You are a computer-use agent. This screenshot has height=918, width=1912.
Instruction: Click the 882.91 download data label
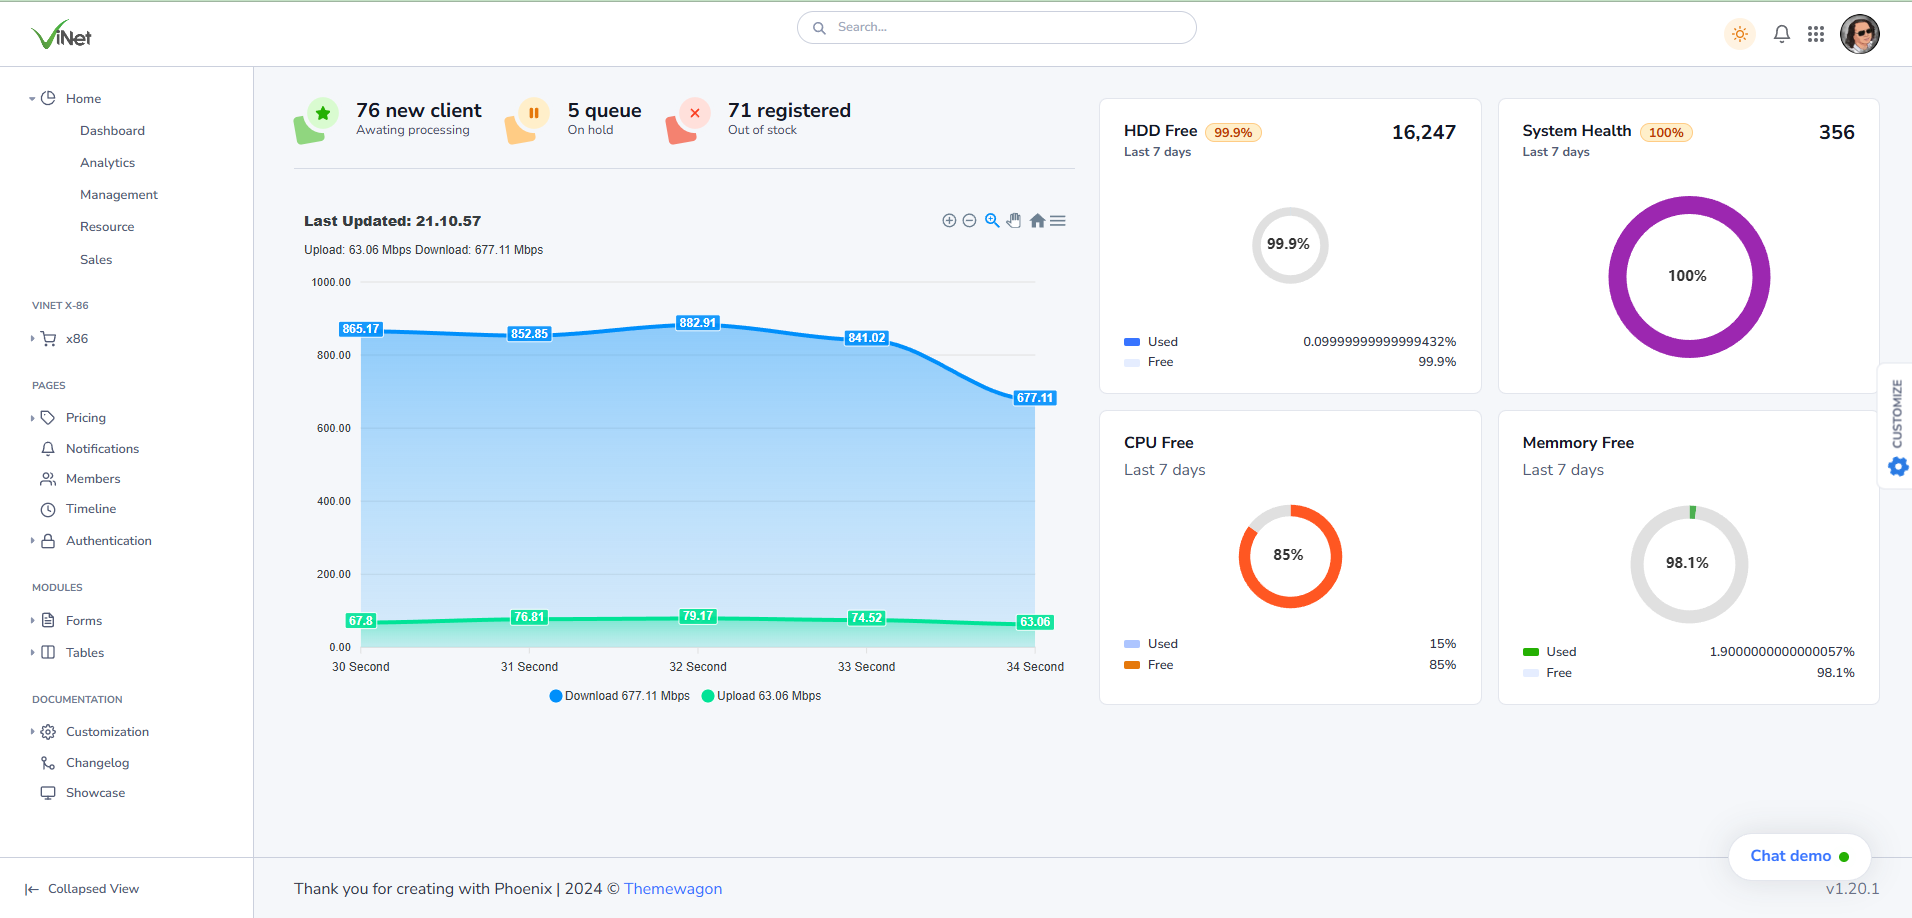(698, 323)
